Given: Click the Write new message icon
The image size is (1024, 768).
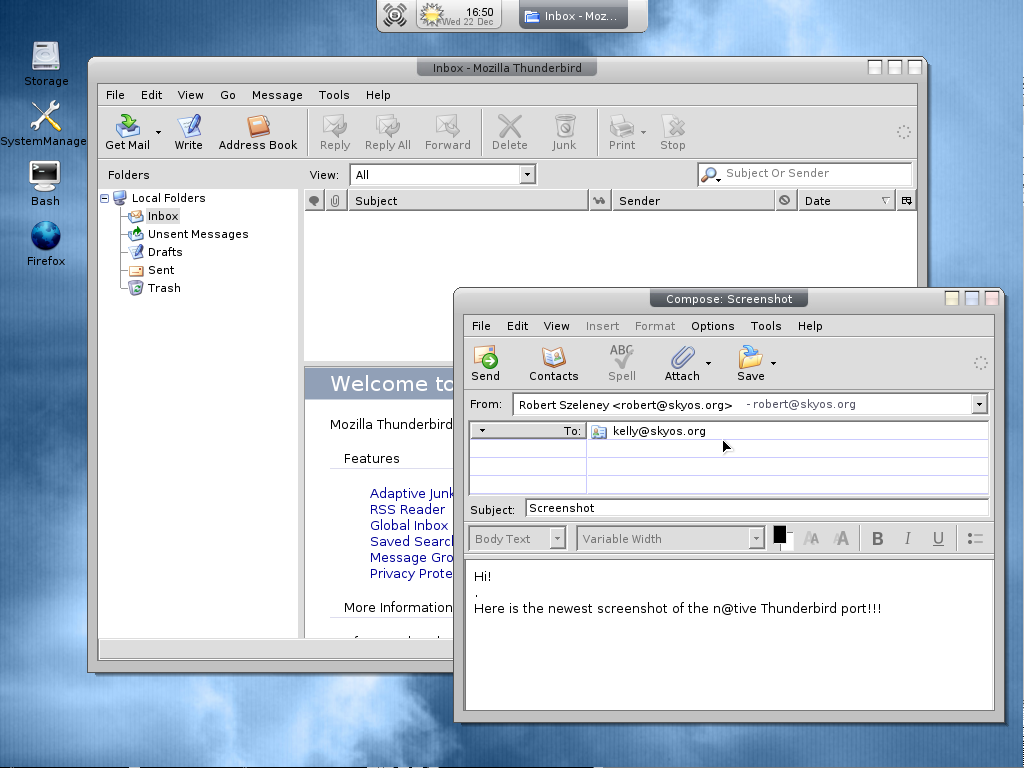Looking at the screenshot, I should [188, 132].
